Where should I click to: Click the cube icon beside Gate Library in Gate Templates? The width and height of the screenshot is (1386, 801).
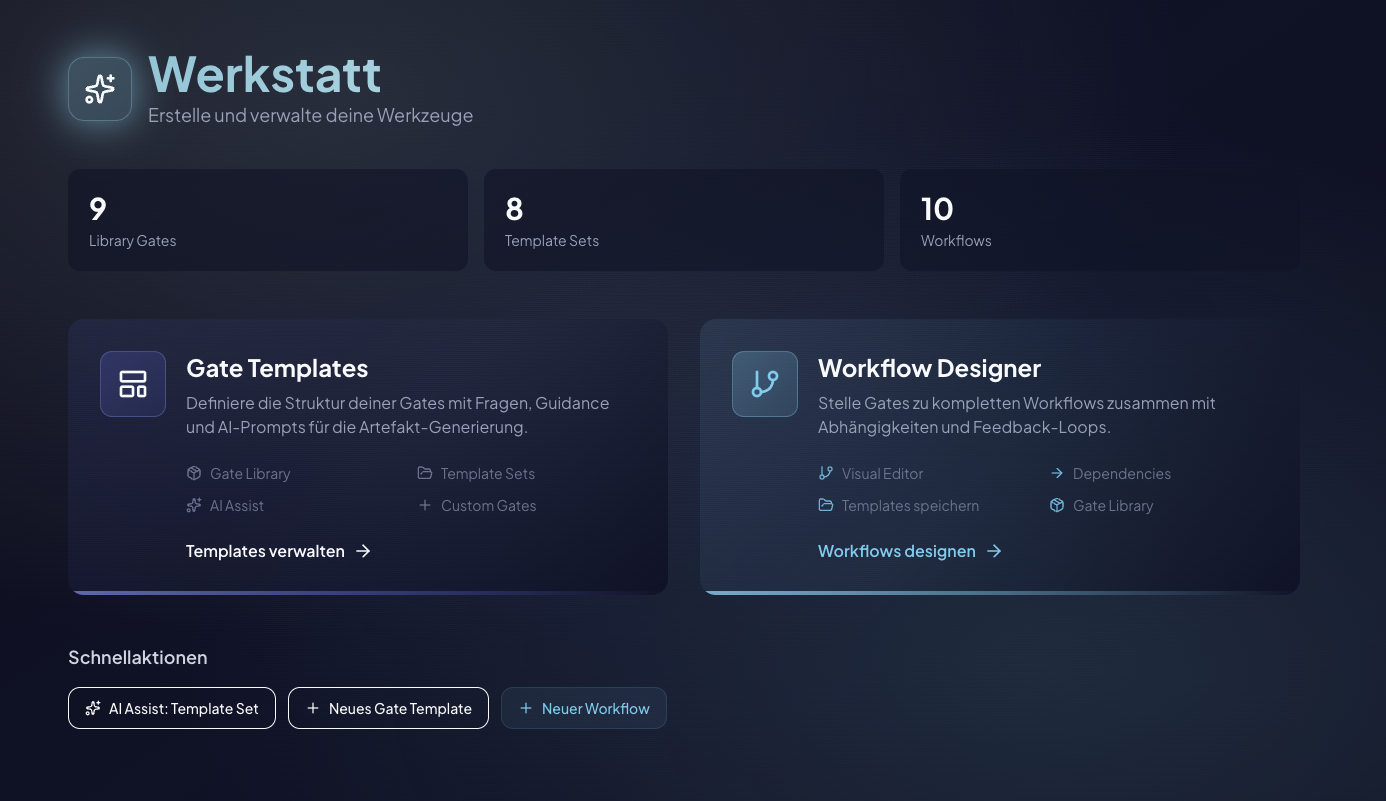[x=194, y=473]
